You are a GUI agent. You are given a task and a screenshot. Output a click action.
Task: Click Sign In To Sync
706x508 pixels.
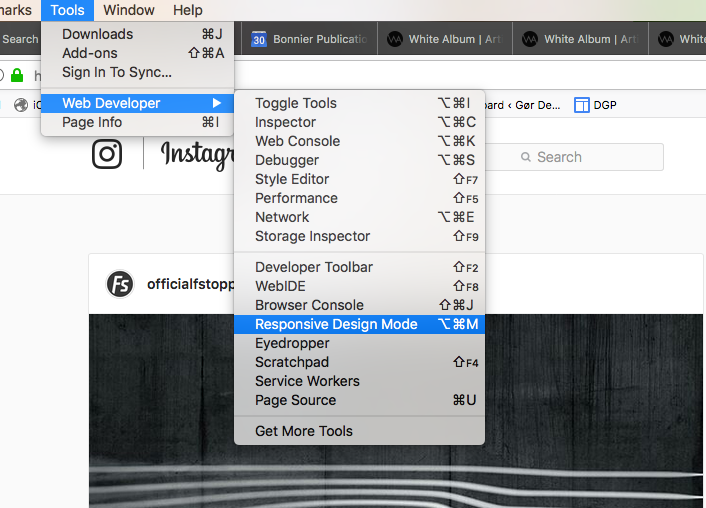[x=116, y=72]
